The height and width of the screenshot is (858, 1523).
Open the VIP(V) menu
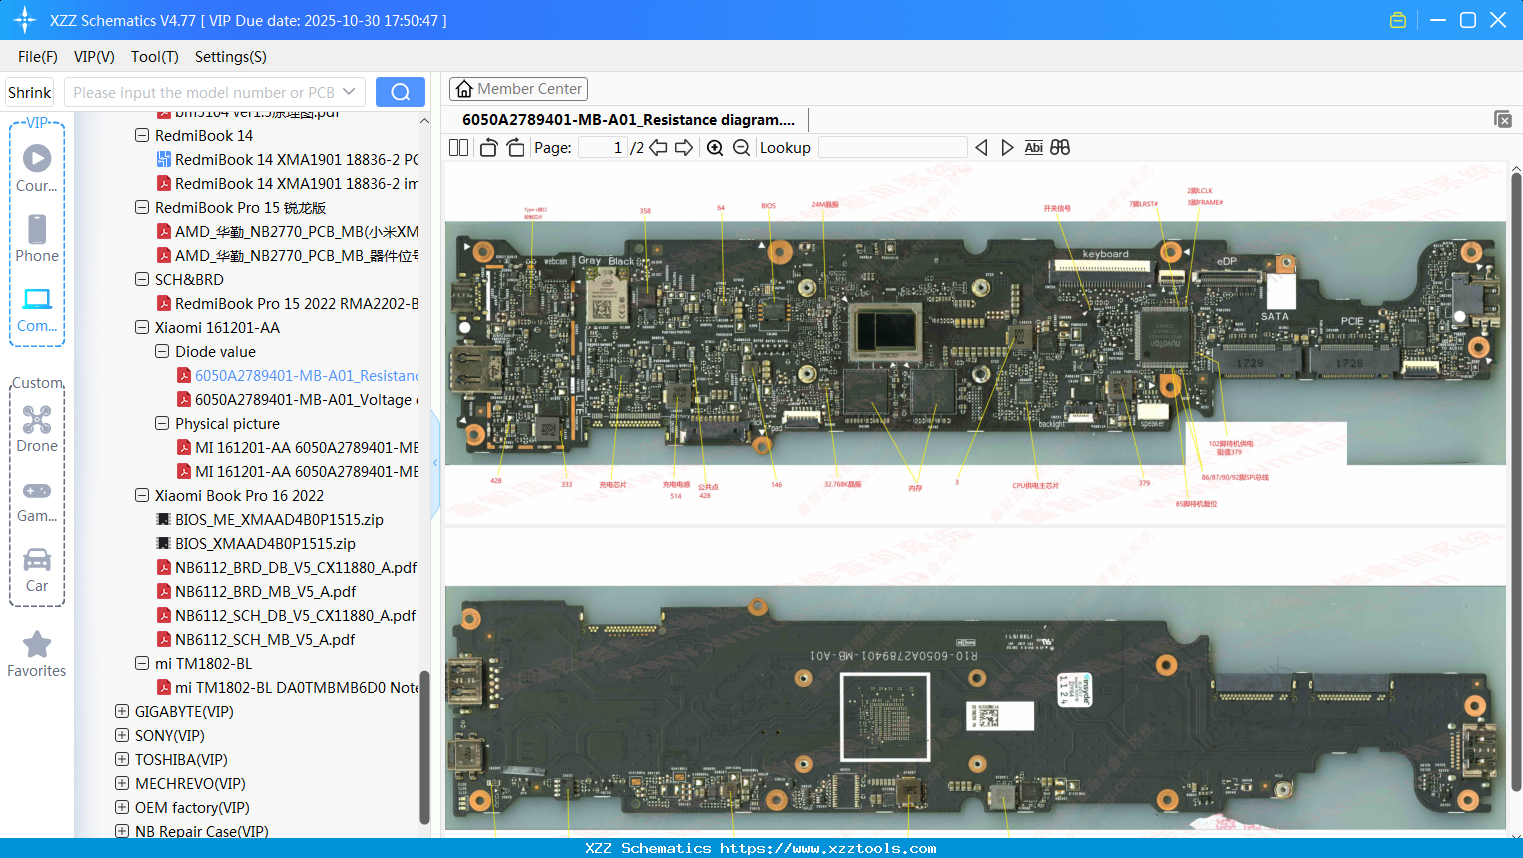94,57
